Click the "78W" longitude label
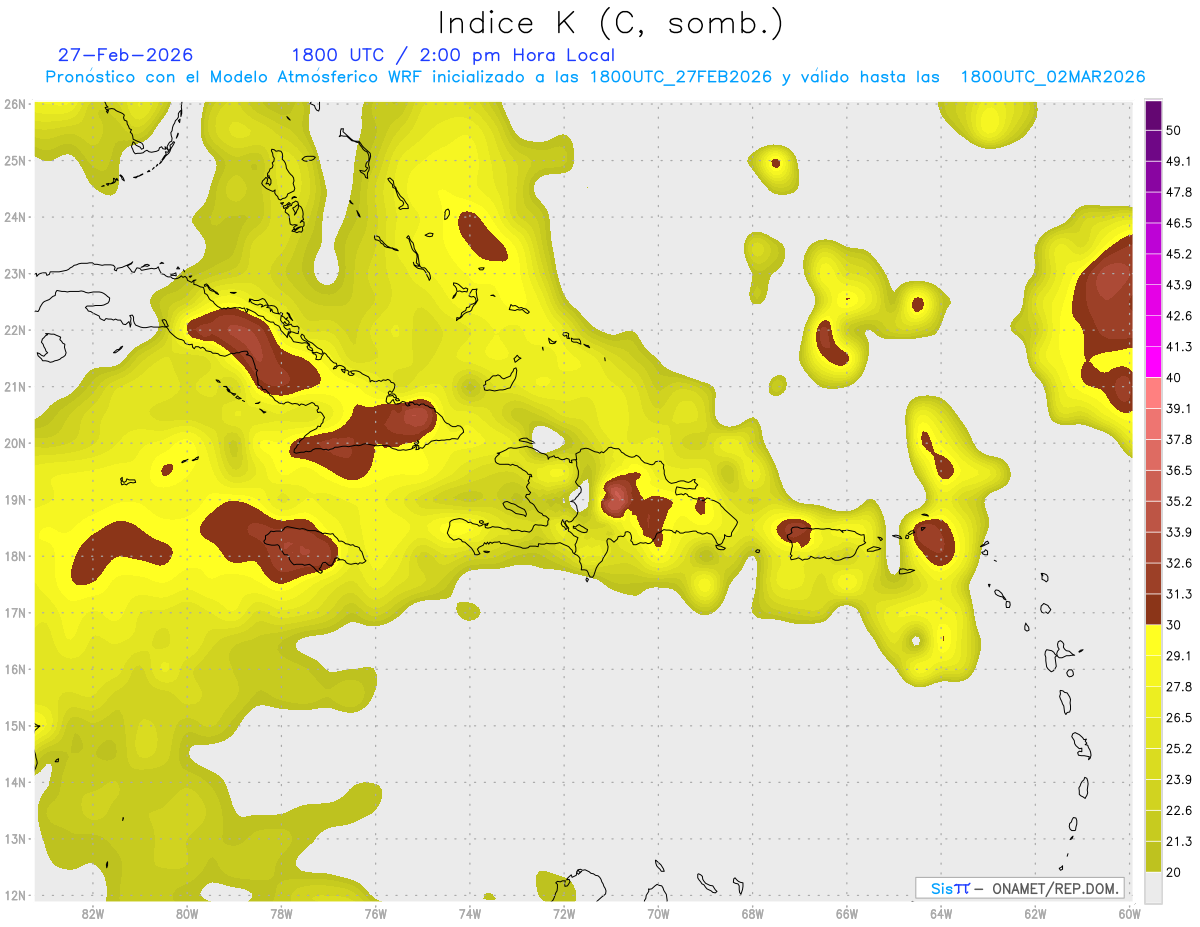 point(281,913)
